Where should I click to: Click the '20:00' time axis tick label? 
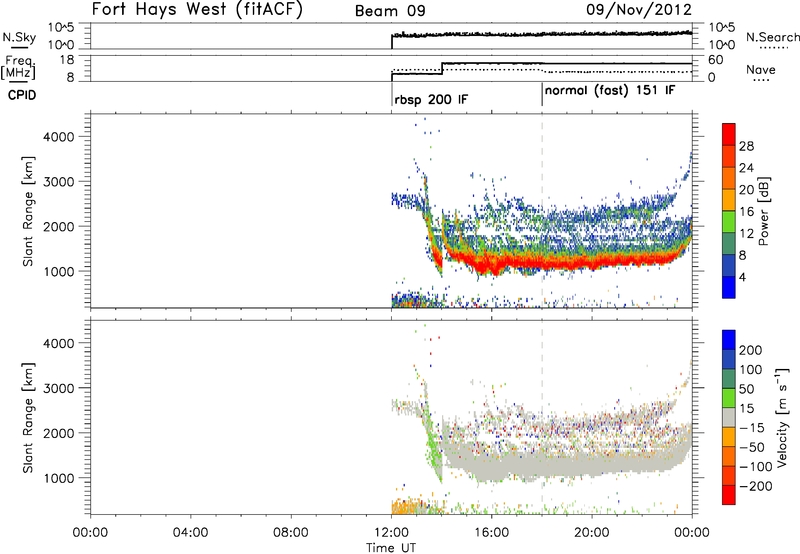click(592, 533)
